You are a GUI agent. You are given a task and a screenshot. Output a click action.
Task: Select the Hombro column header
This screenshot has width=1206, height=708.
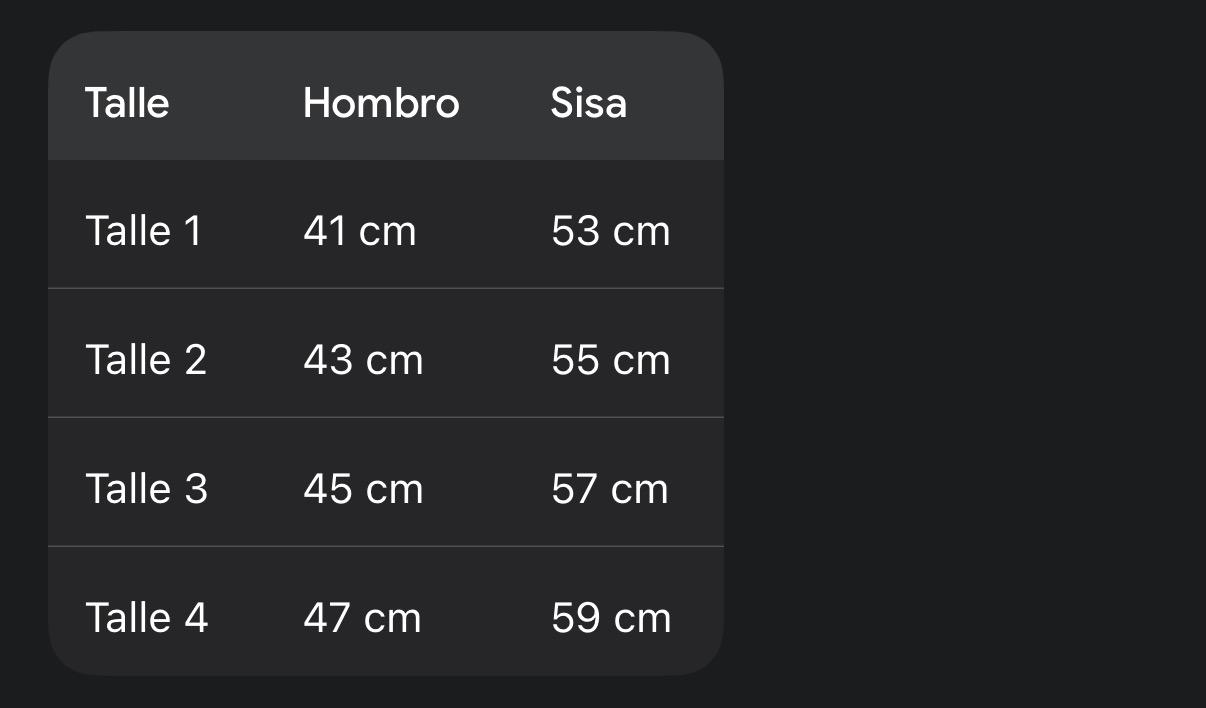(381, 103)
